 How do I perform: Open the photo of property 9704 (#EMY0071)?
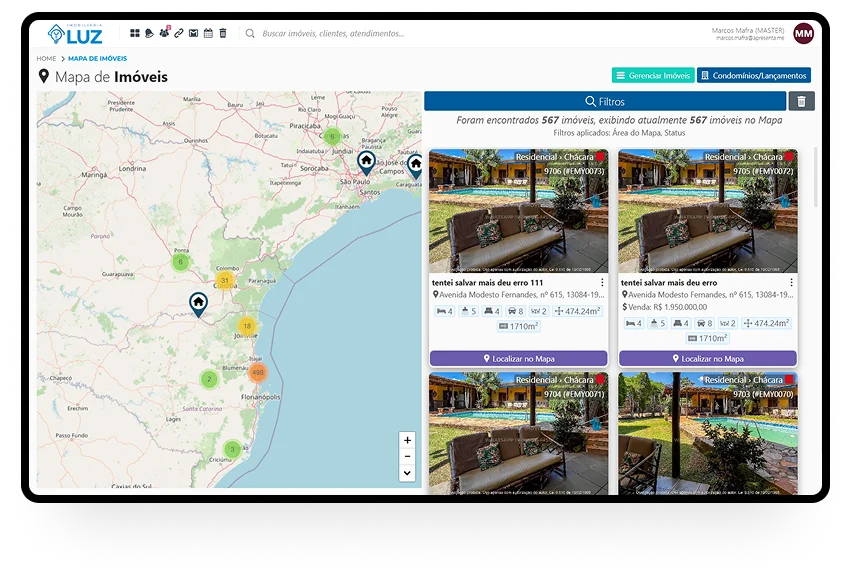pyautogui.click(x=518, y=433)
